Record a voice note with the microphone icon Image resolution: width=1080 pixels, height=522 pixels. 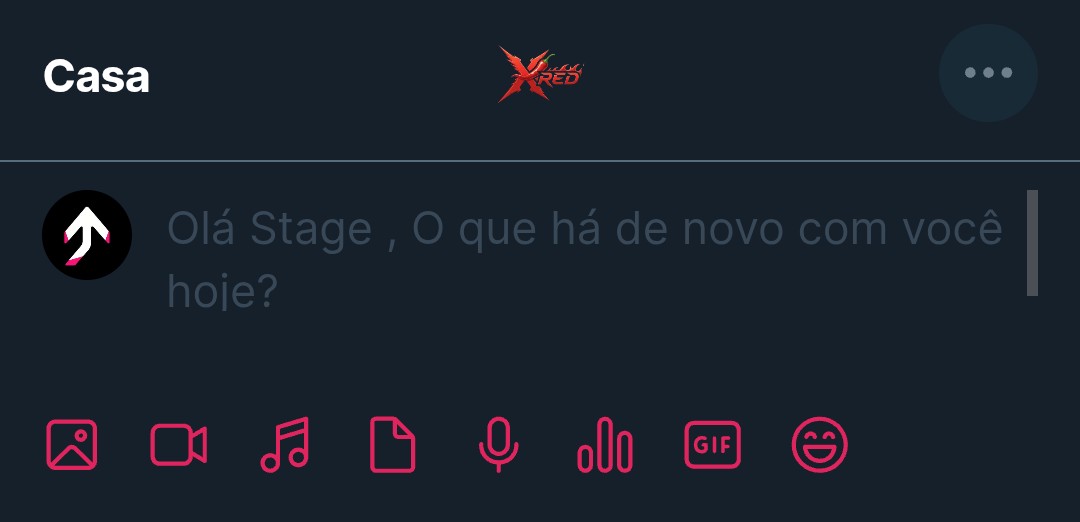click(x=499, y=445)
